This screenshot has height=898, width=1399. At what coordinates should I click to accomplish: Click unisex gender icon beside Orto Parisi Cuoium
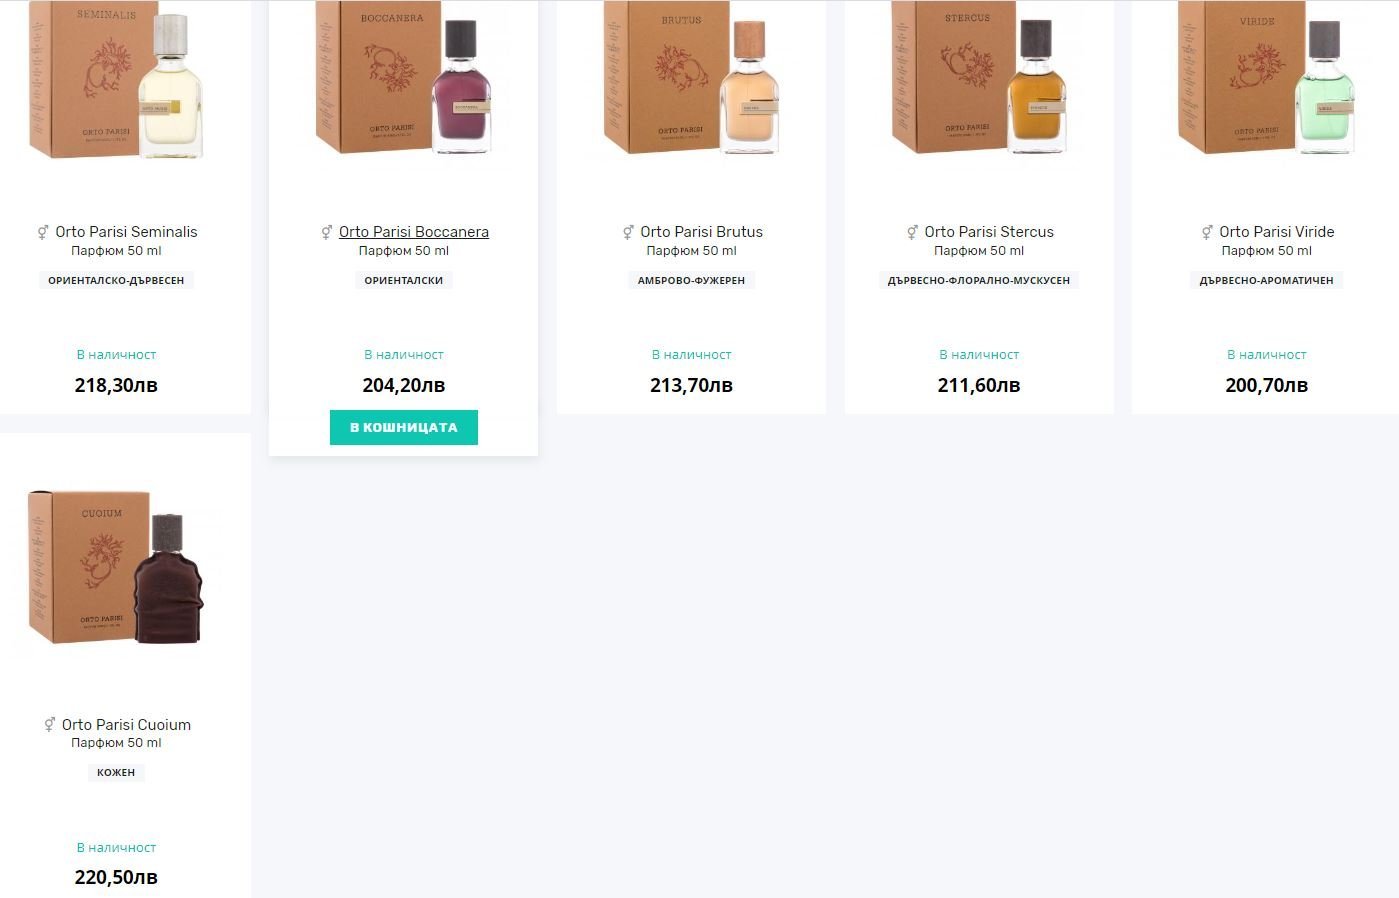(x=49, y=725)
